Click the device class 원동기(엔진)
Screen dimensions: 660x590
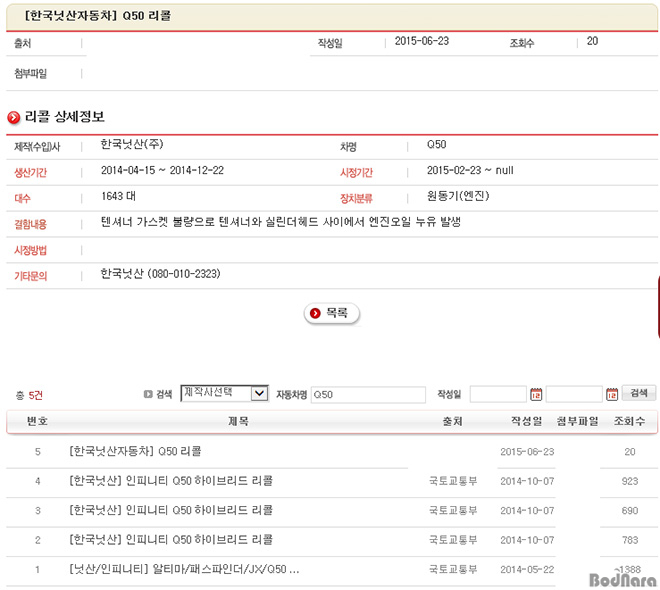(458, 196)
